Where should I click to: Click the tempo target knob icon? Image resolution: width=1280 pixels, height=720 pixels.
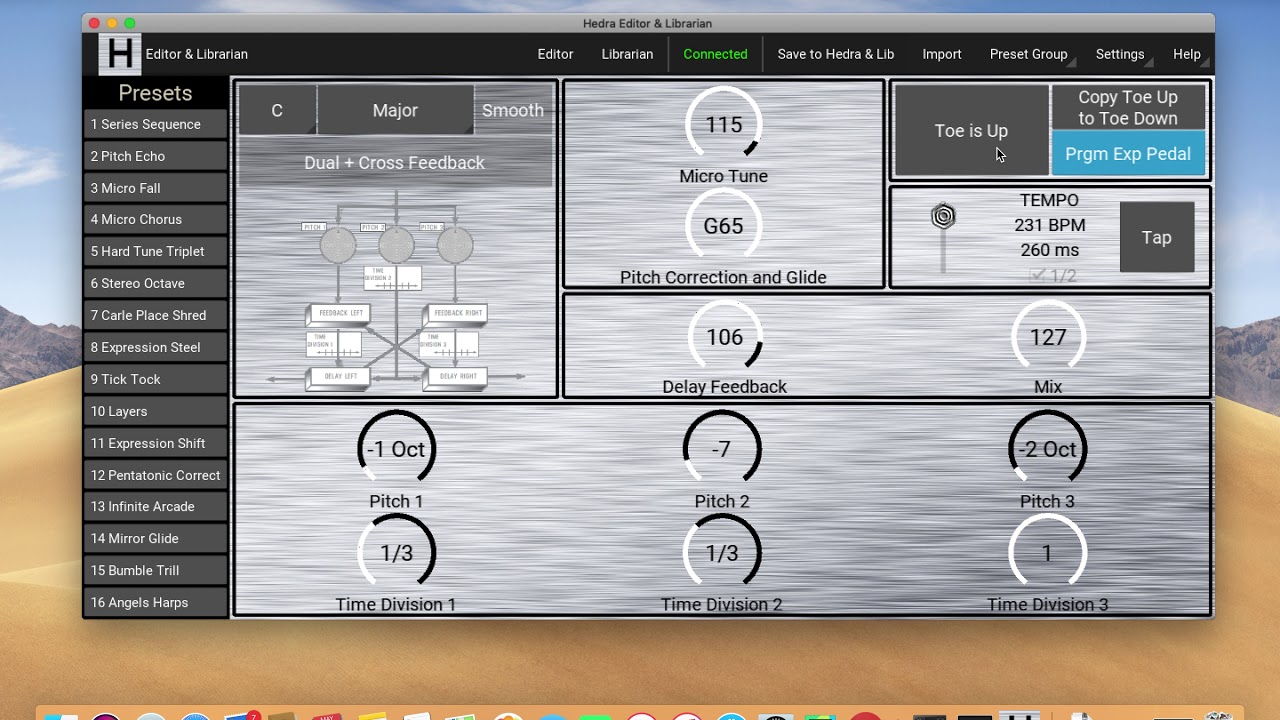pos(943,216)
